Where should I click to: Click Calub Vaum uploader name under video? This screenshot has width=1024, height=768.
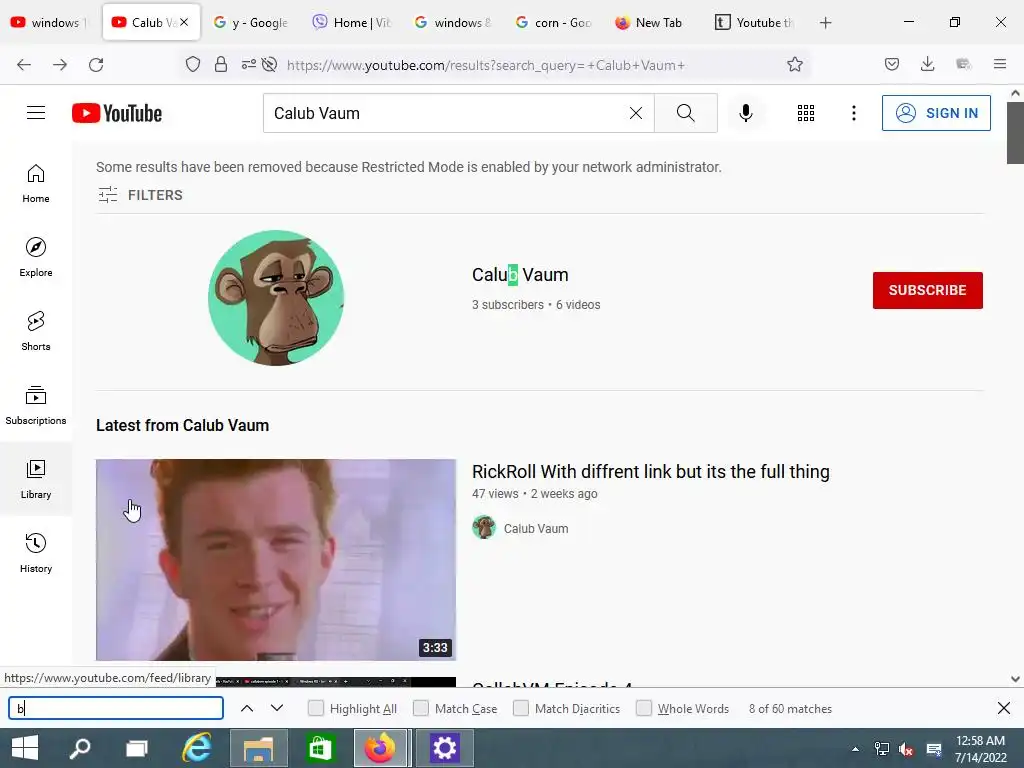[536, 528]
